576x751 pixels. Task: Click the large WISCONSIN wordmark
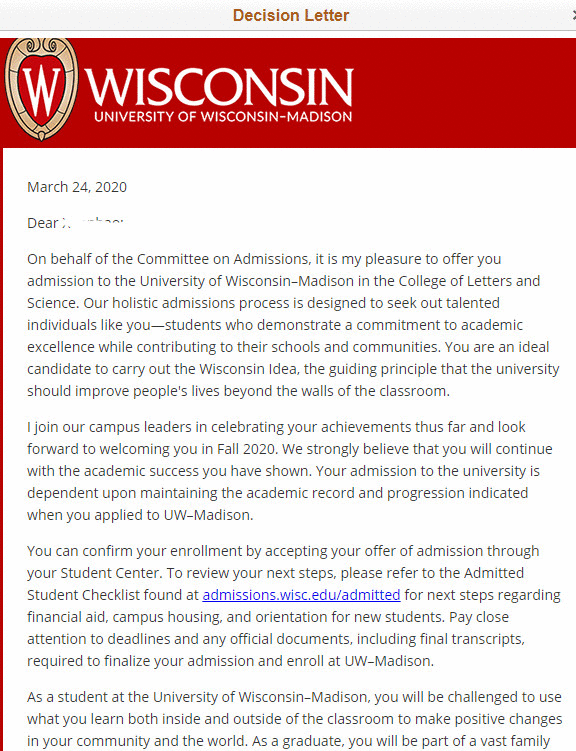(219, 87)
